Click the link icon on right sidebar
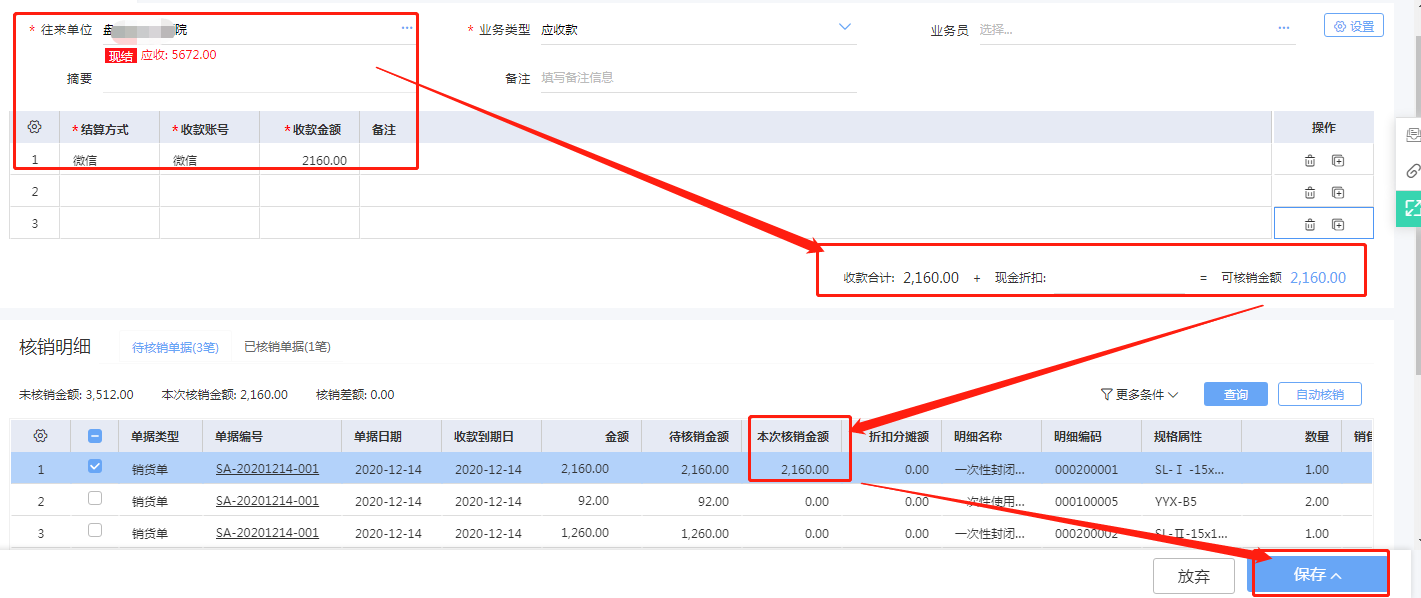This screenshot has height=598, width=1421. pyautogui.click(x=1412, y=171)
